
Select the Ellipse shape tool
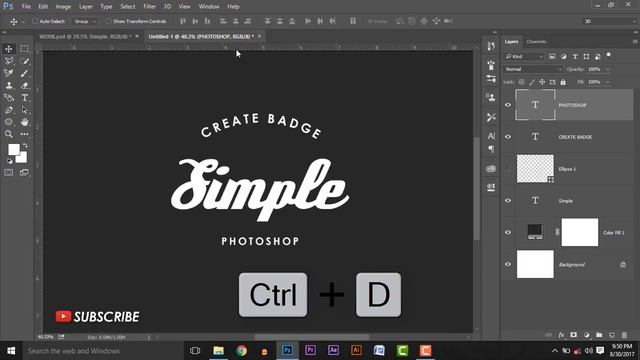point(9,122)
